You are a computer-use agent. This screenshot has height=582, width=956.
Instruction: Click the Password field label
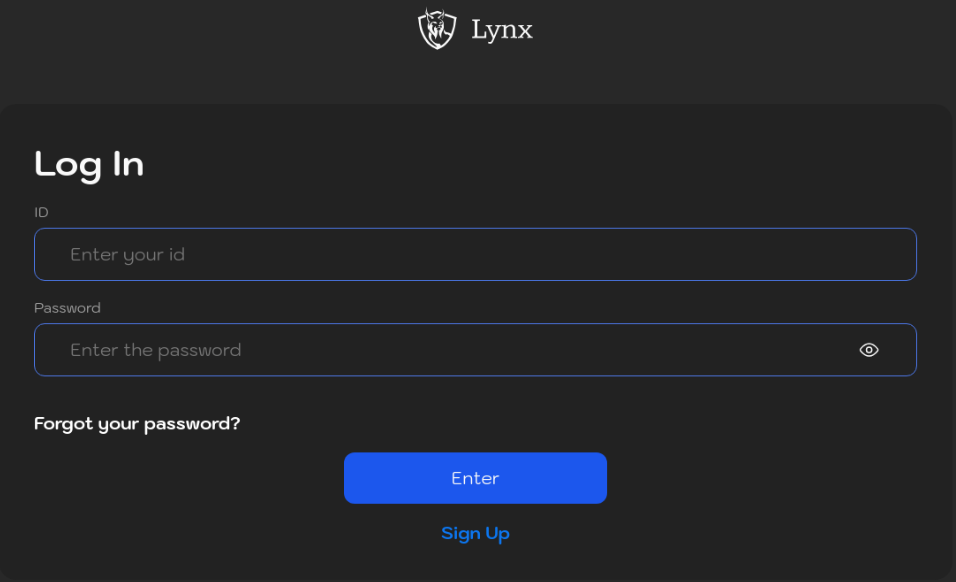point(67,308)
